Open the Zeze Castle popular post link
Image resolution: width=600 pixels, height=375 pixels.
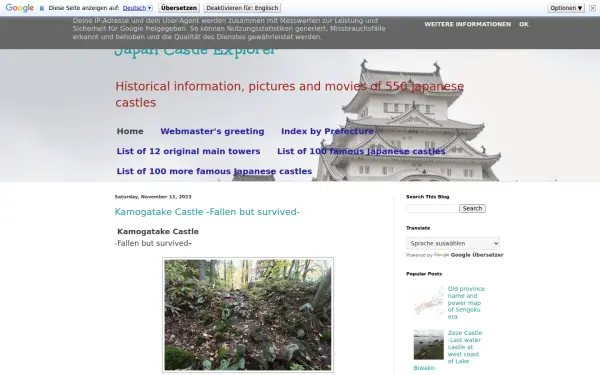pos(465,347)
